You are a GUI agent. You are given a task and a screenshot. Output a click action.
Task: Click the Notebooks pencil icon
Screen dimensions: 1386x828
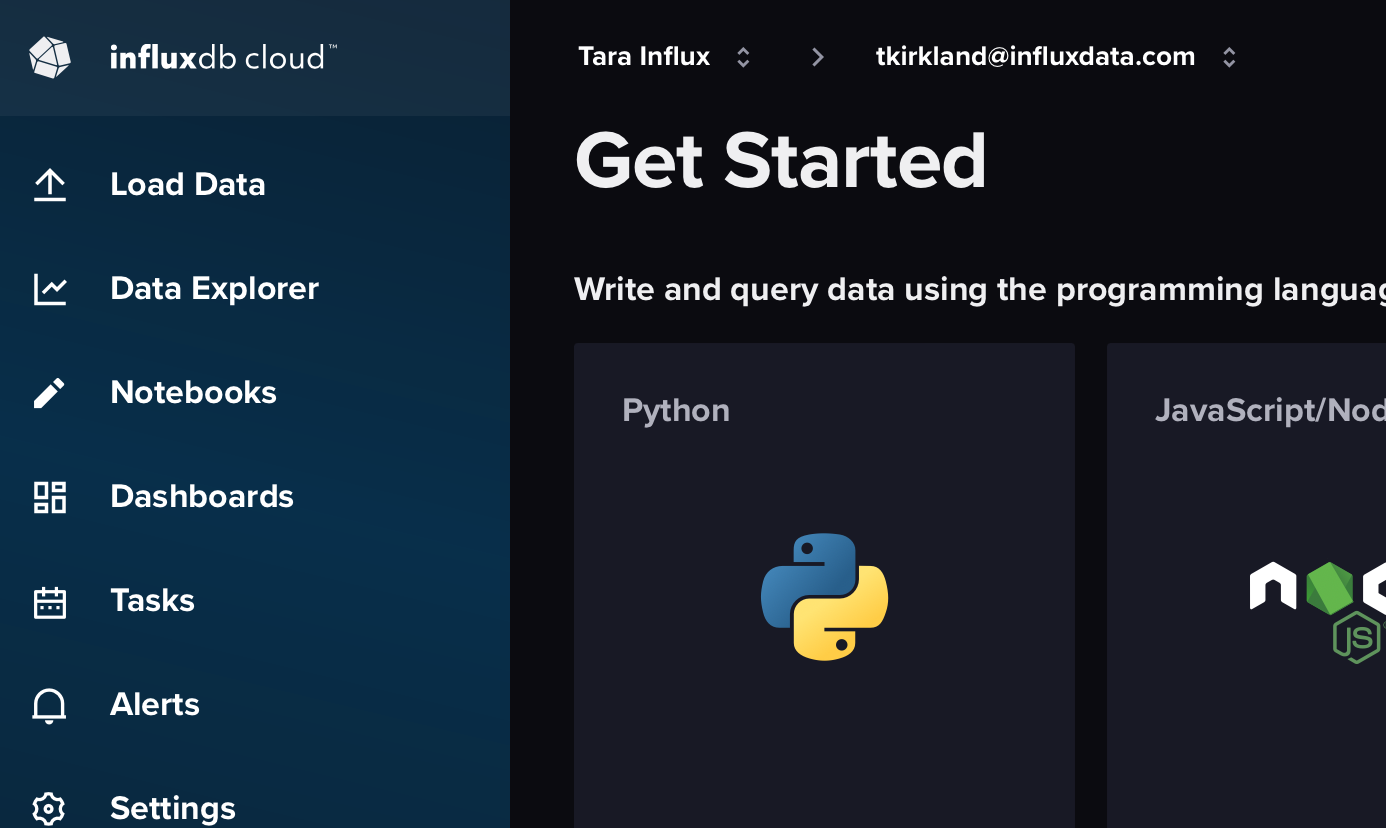49,392
